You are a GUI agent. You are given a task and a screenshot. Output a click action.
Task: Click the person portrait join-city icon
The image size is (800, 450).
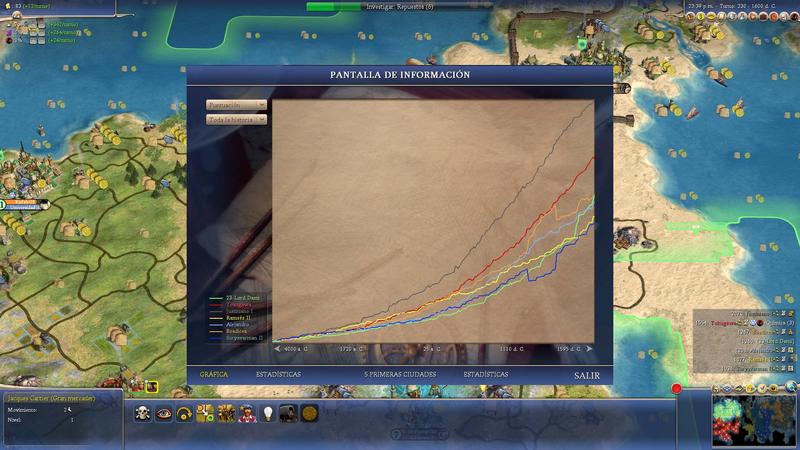(x=247, y=413)
